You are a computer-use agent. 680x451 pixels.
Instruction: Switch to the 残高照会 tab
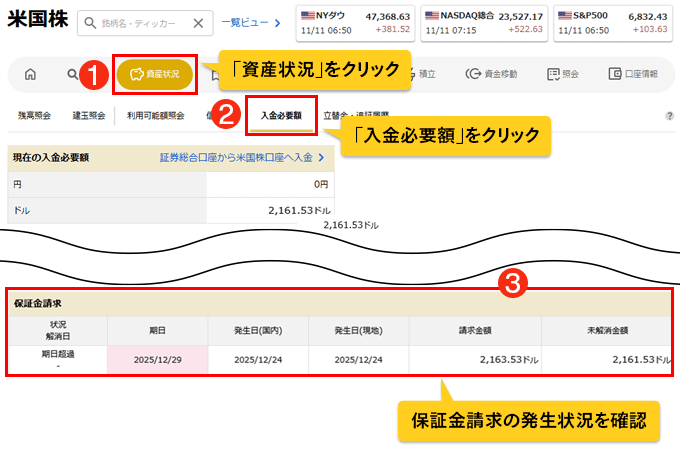tap(34, 115)
